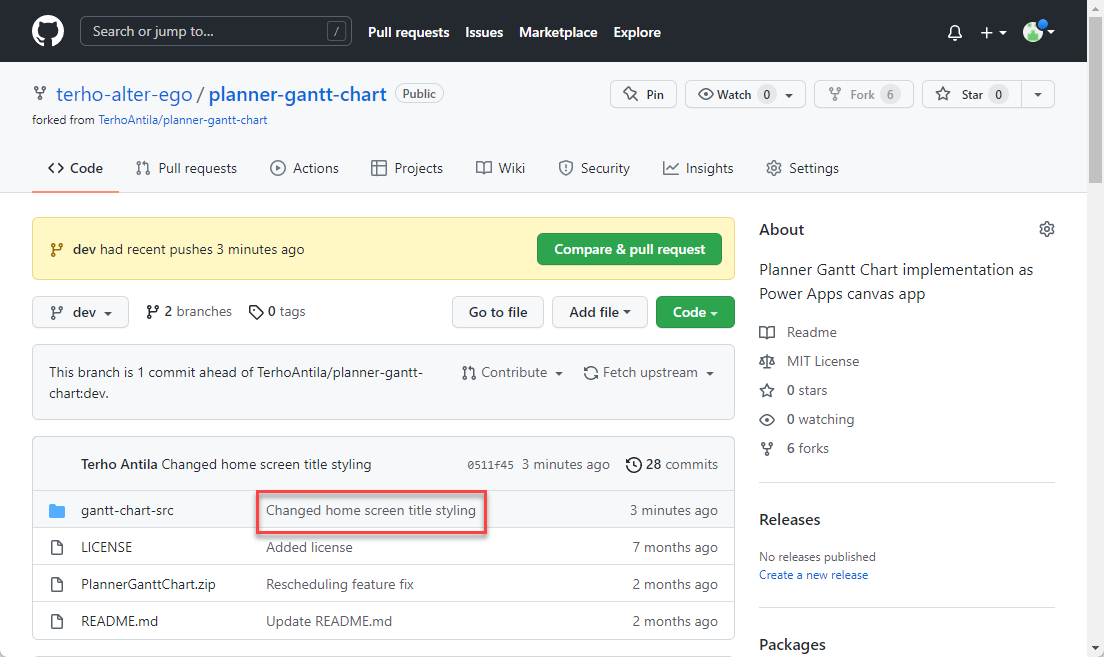This screenshot has width=1104, height=657.
Task: Click the MIT License scale icon
Action: coord(767,361)
